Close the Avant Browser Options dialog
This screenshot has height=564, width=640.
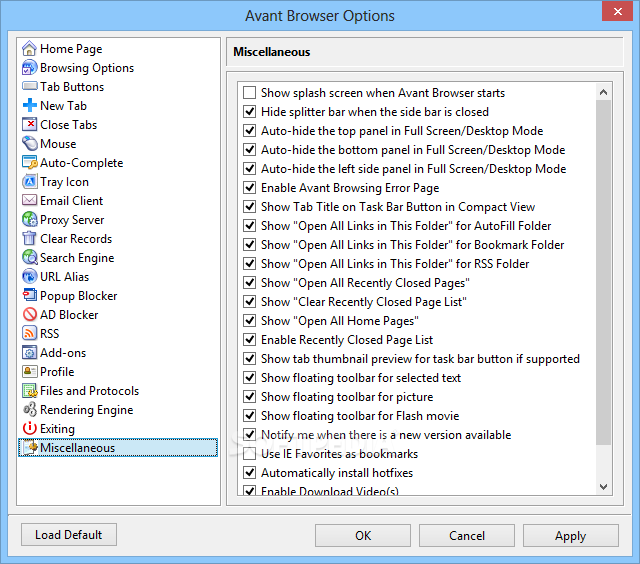point(618,11)
